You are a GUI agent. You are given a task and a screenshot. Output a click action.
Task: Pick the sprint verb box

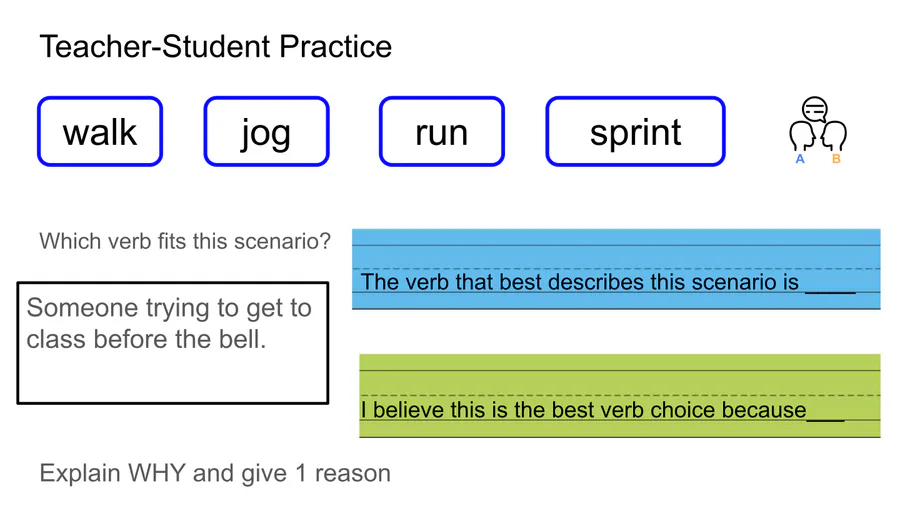point(635,131)
